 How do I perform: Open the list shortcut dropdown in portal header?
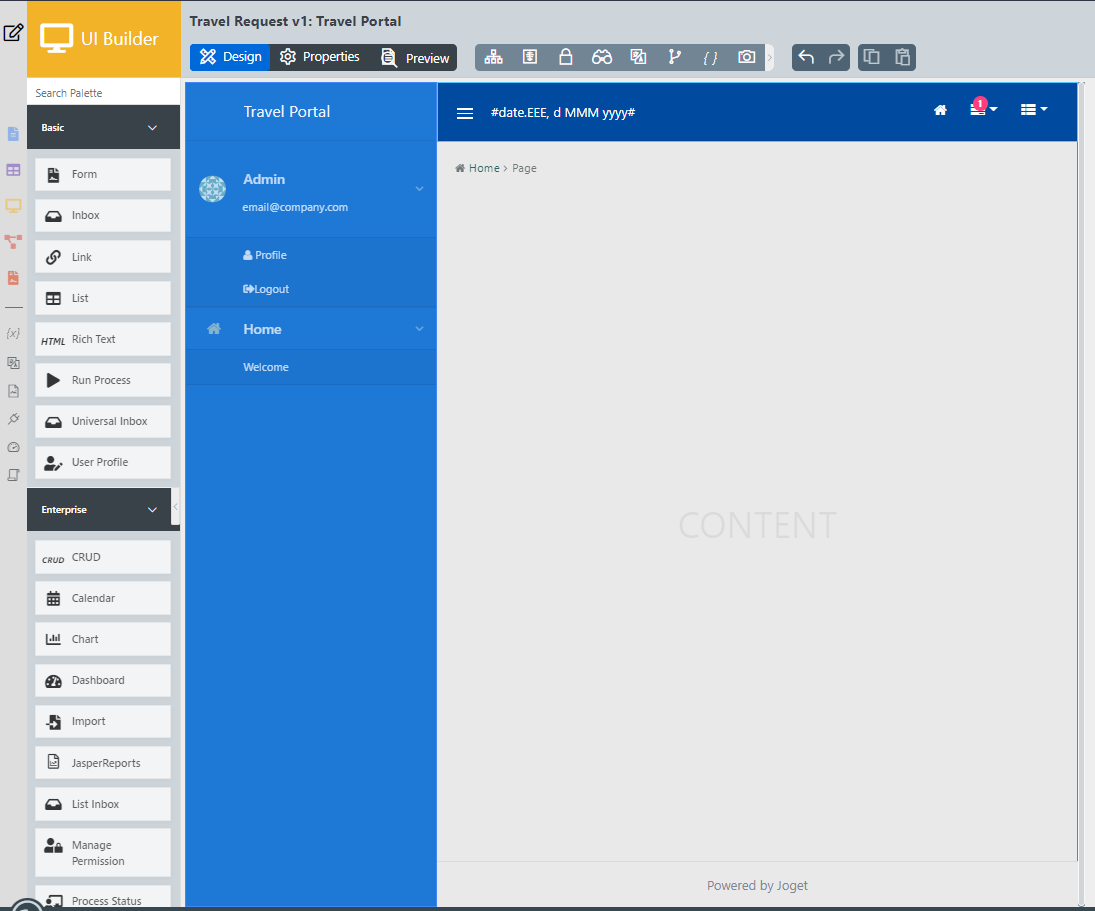[1034, 110]
